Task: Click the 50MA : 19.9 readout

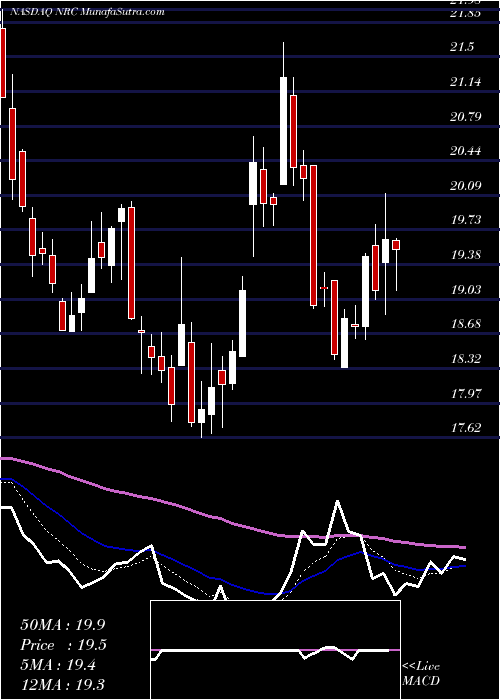Action: 64,625
